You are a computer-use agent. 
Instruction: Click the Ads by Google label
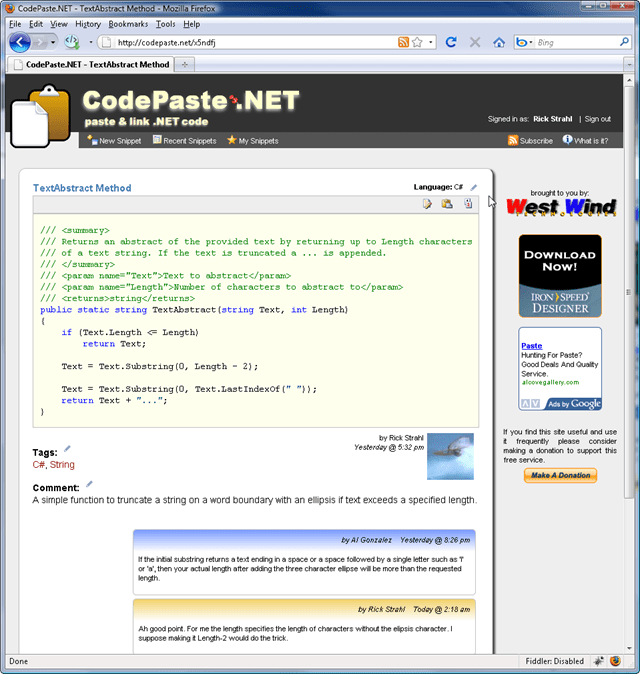click(574, 404)
